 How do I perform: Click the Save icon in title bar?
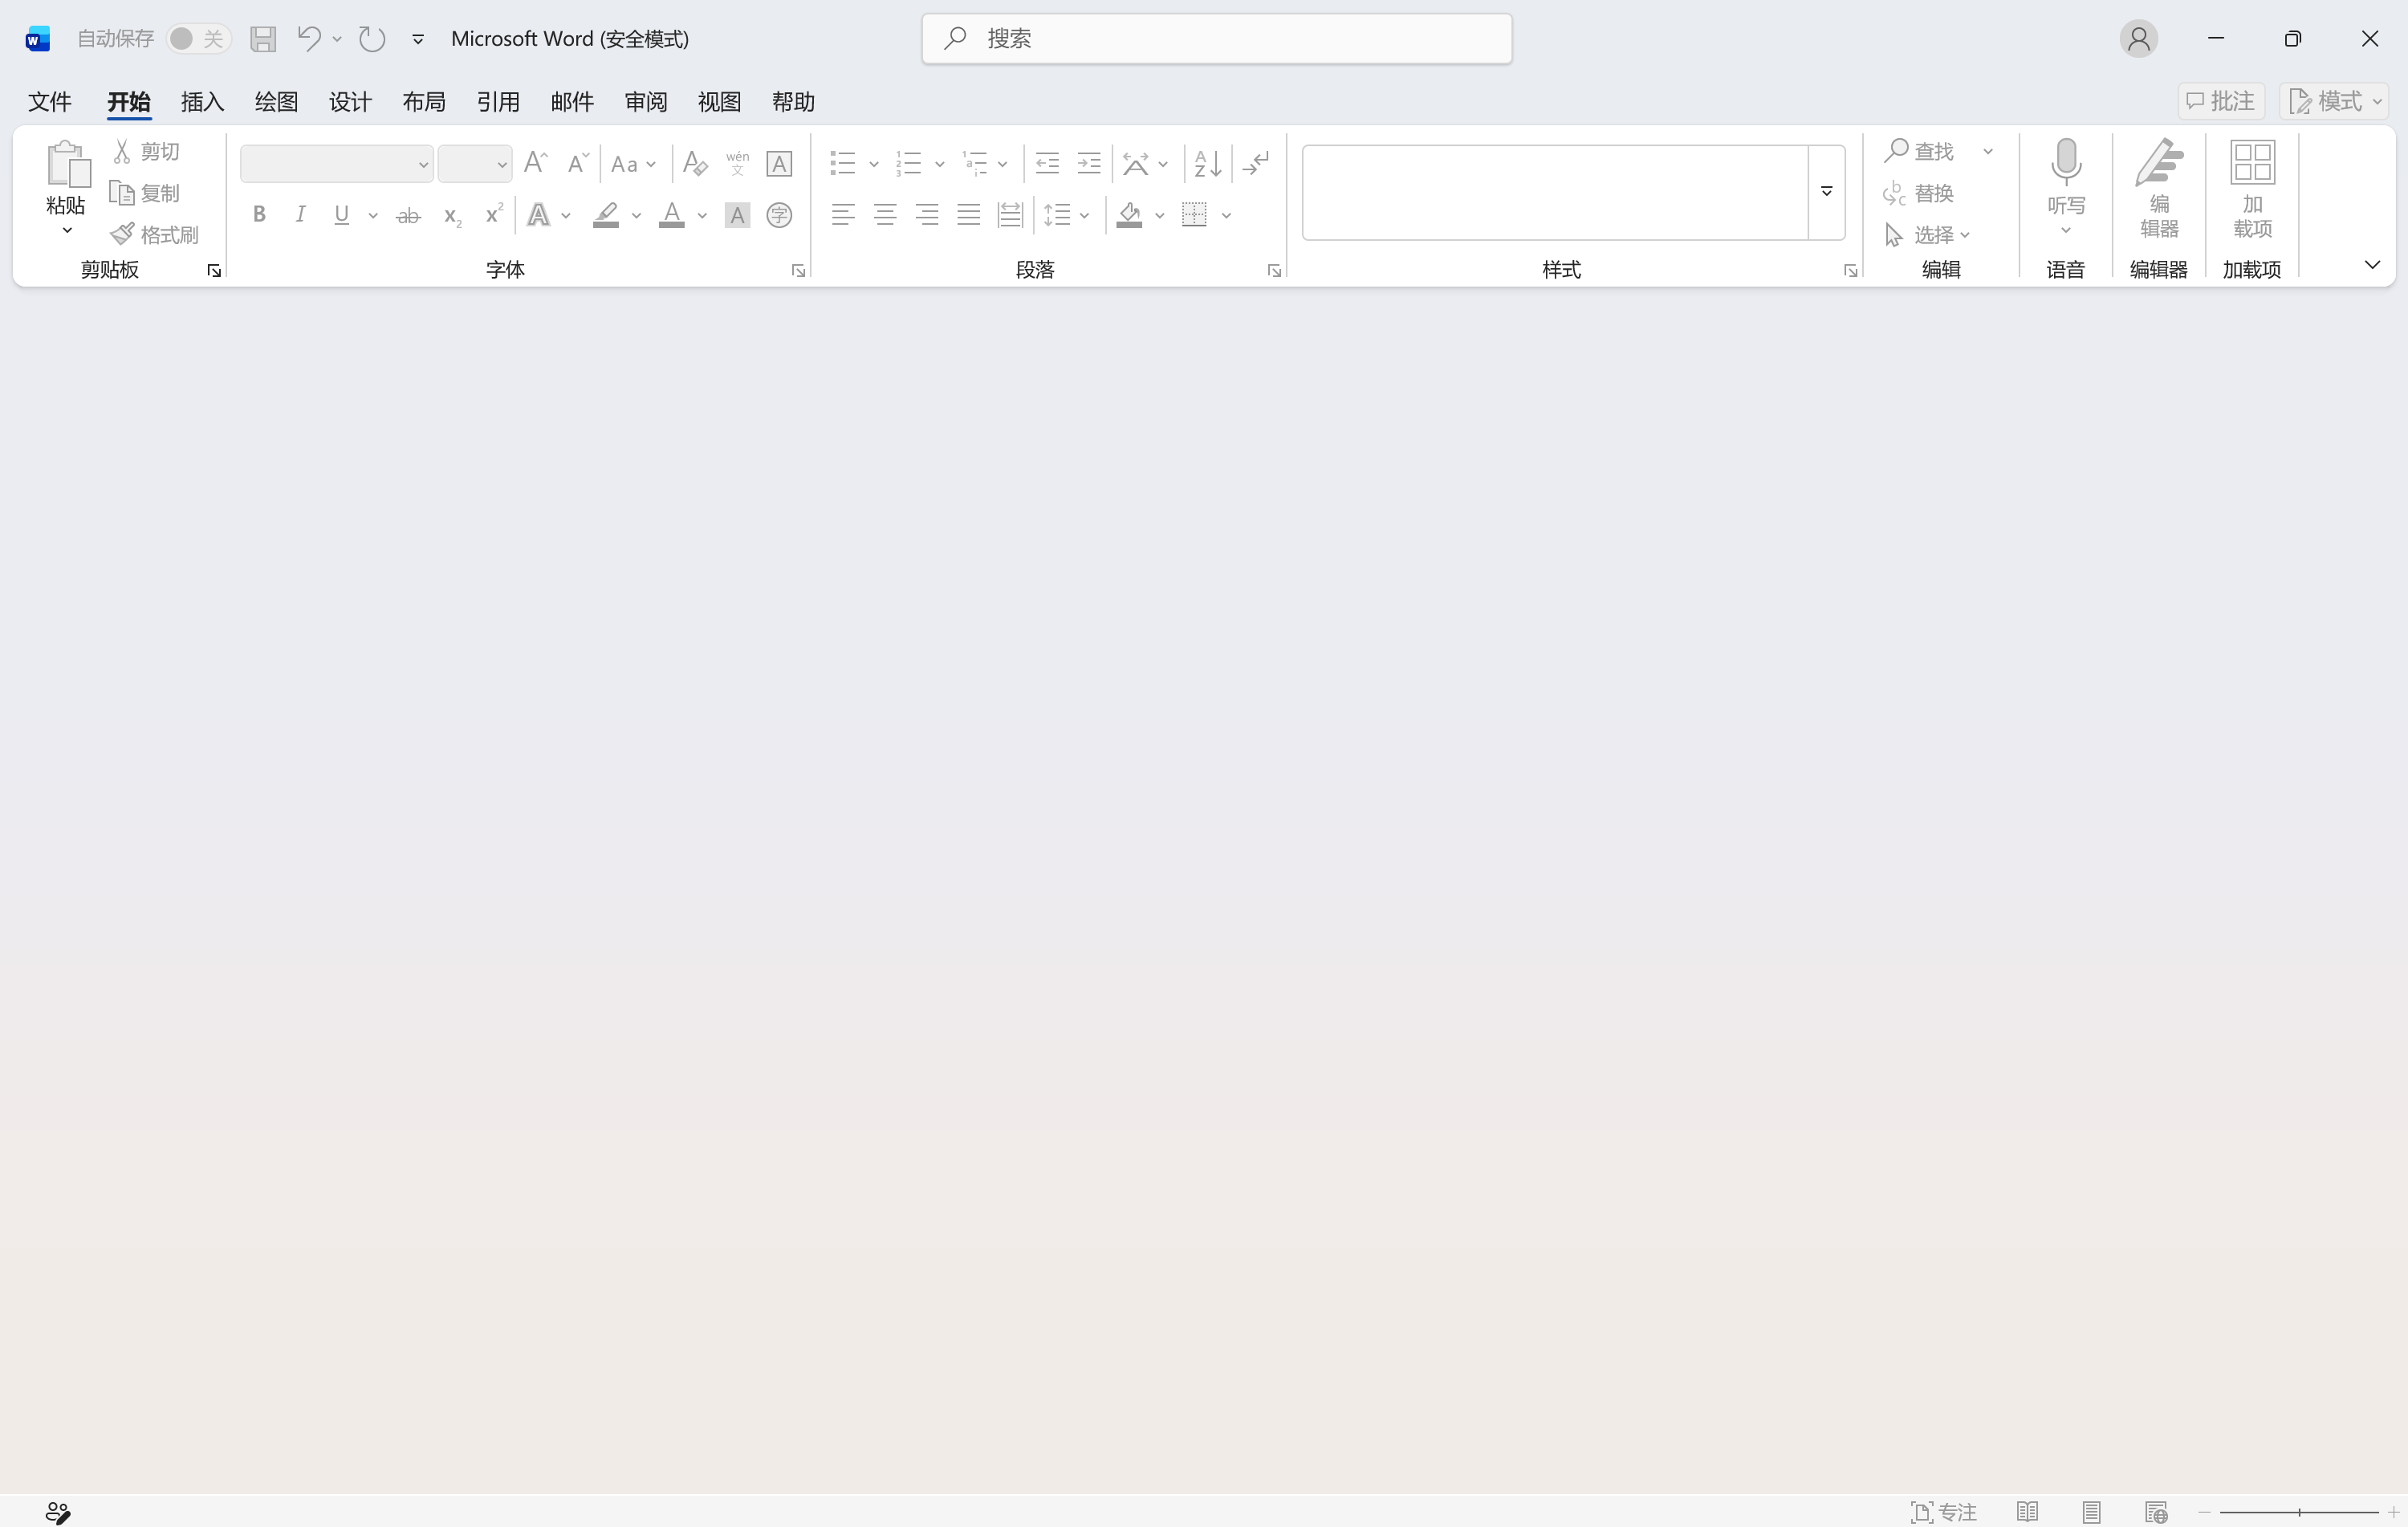tap(263, 39)
